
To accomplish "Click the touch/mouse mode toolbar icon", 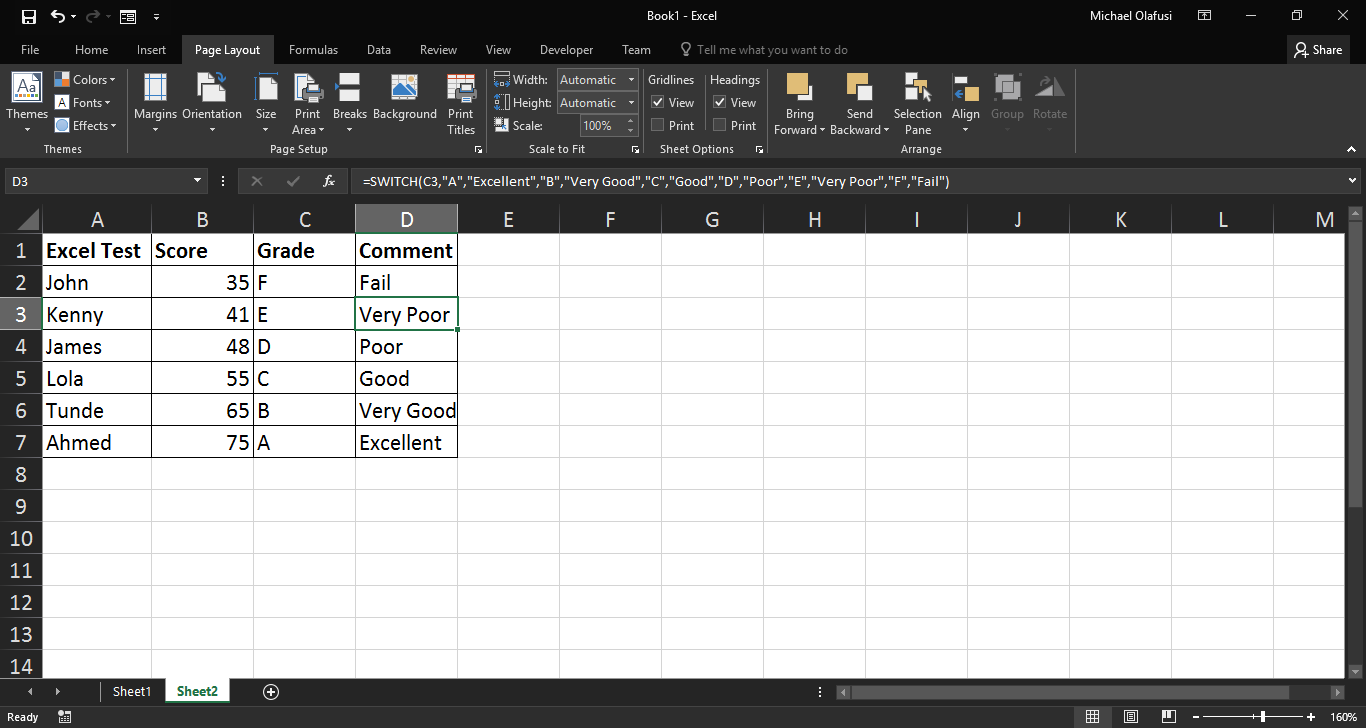I will (127, 16).
